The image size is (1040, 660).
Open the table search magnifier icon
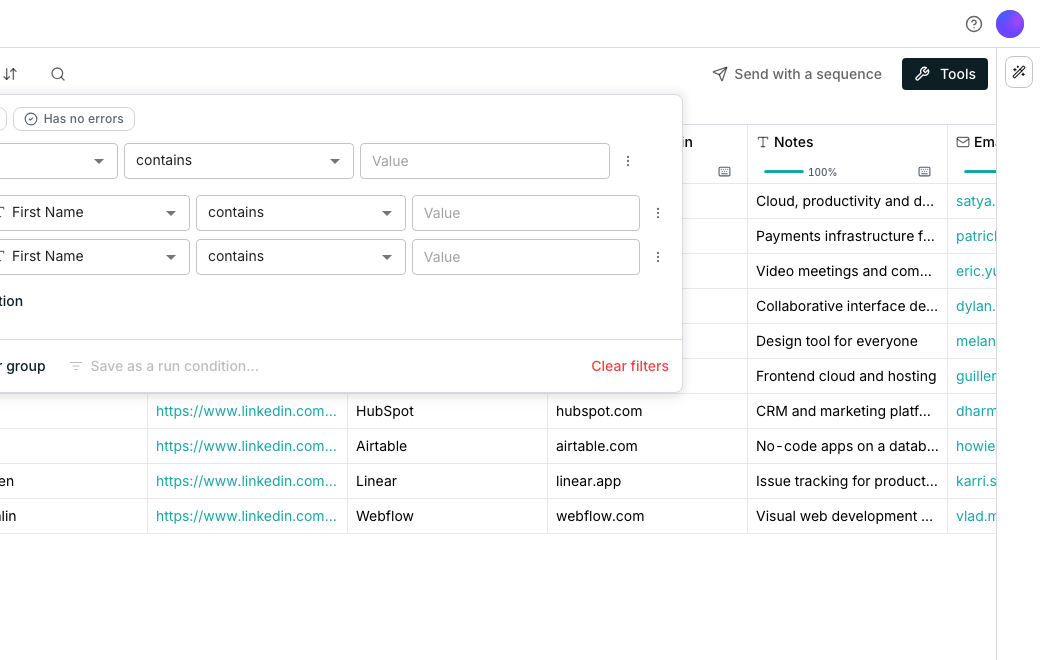coord(58,74)
